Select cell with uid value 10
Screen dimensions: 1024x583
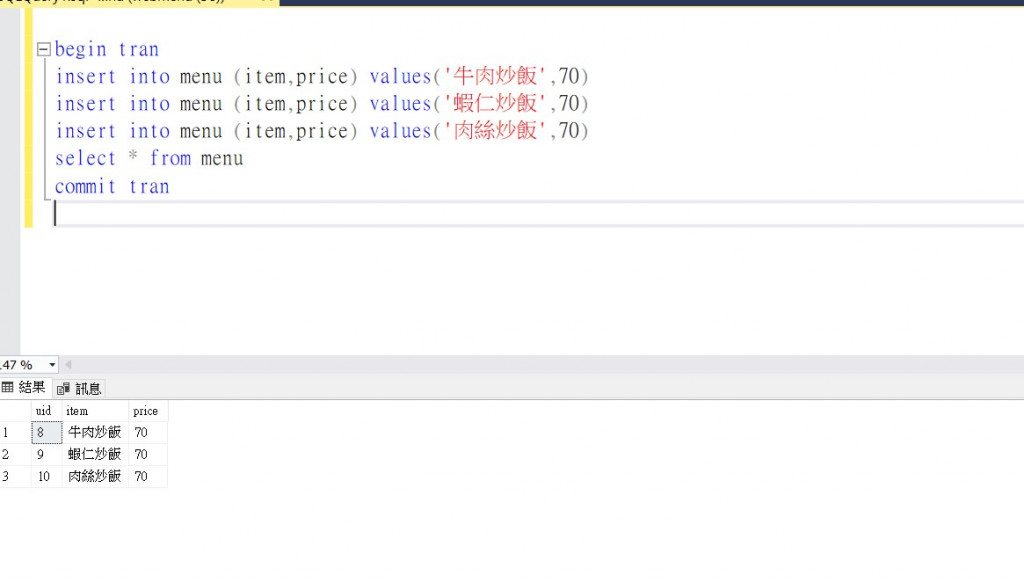coord(46,477)
